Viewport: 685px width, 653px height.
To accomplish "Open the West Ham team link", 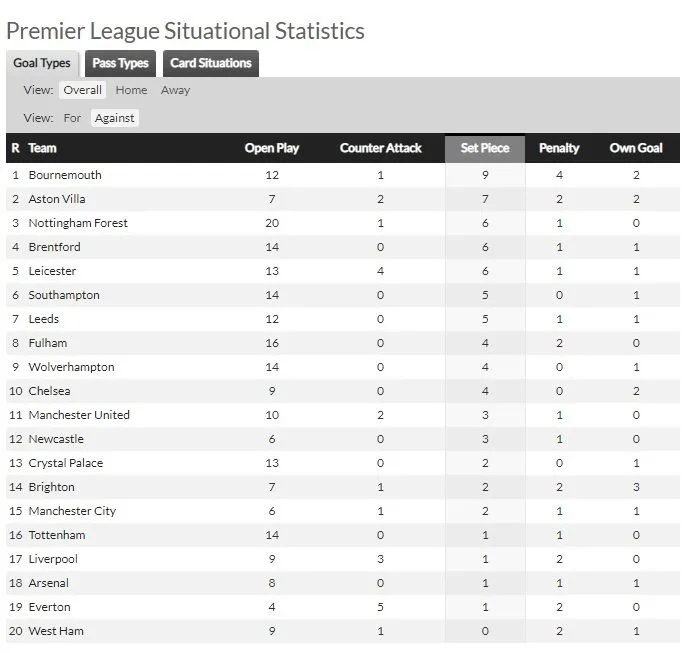I will point(56,631).
